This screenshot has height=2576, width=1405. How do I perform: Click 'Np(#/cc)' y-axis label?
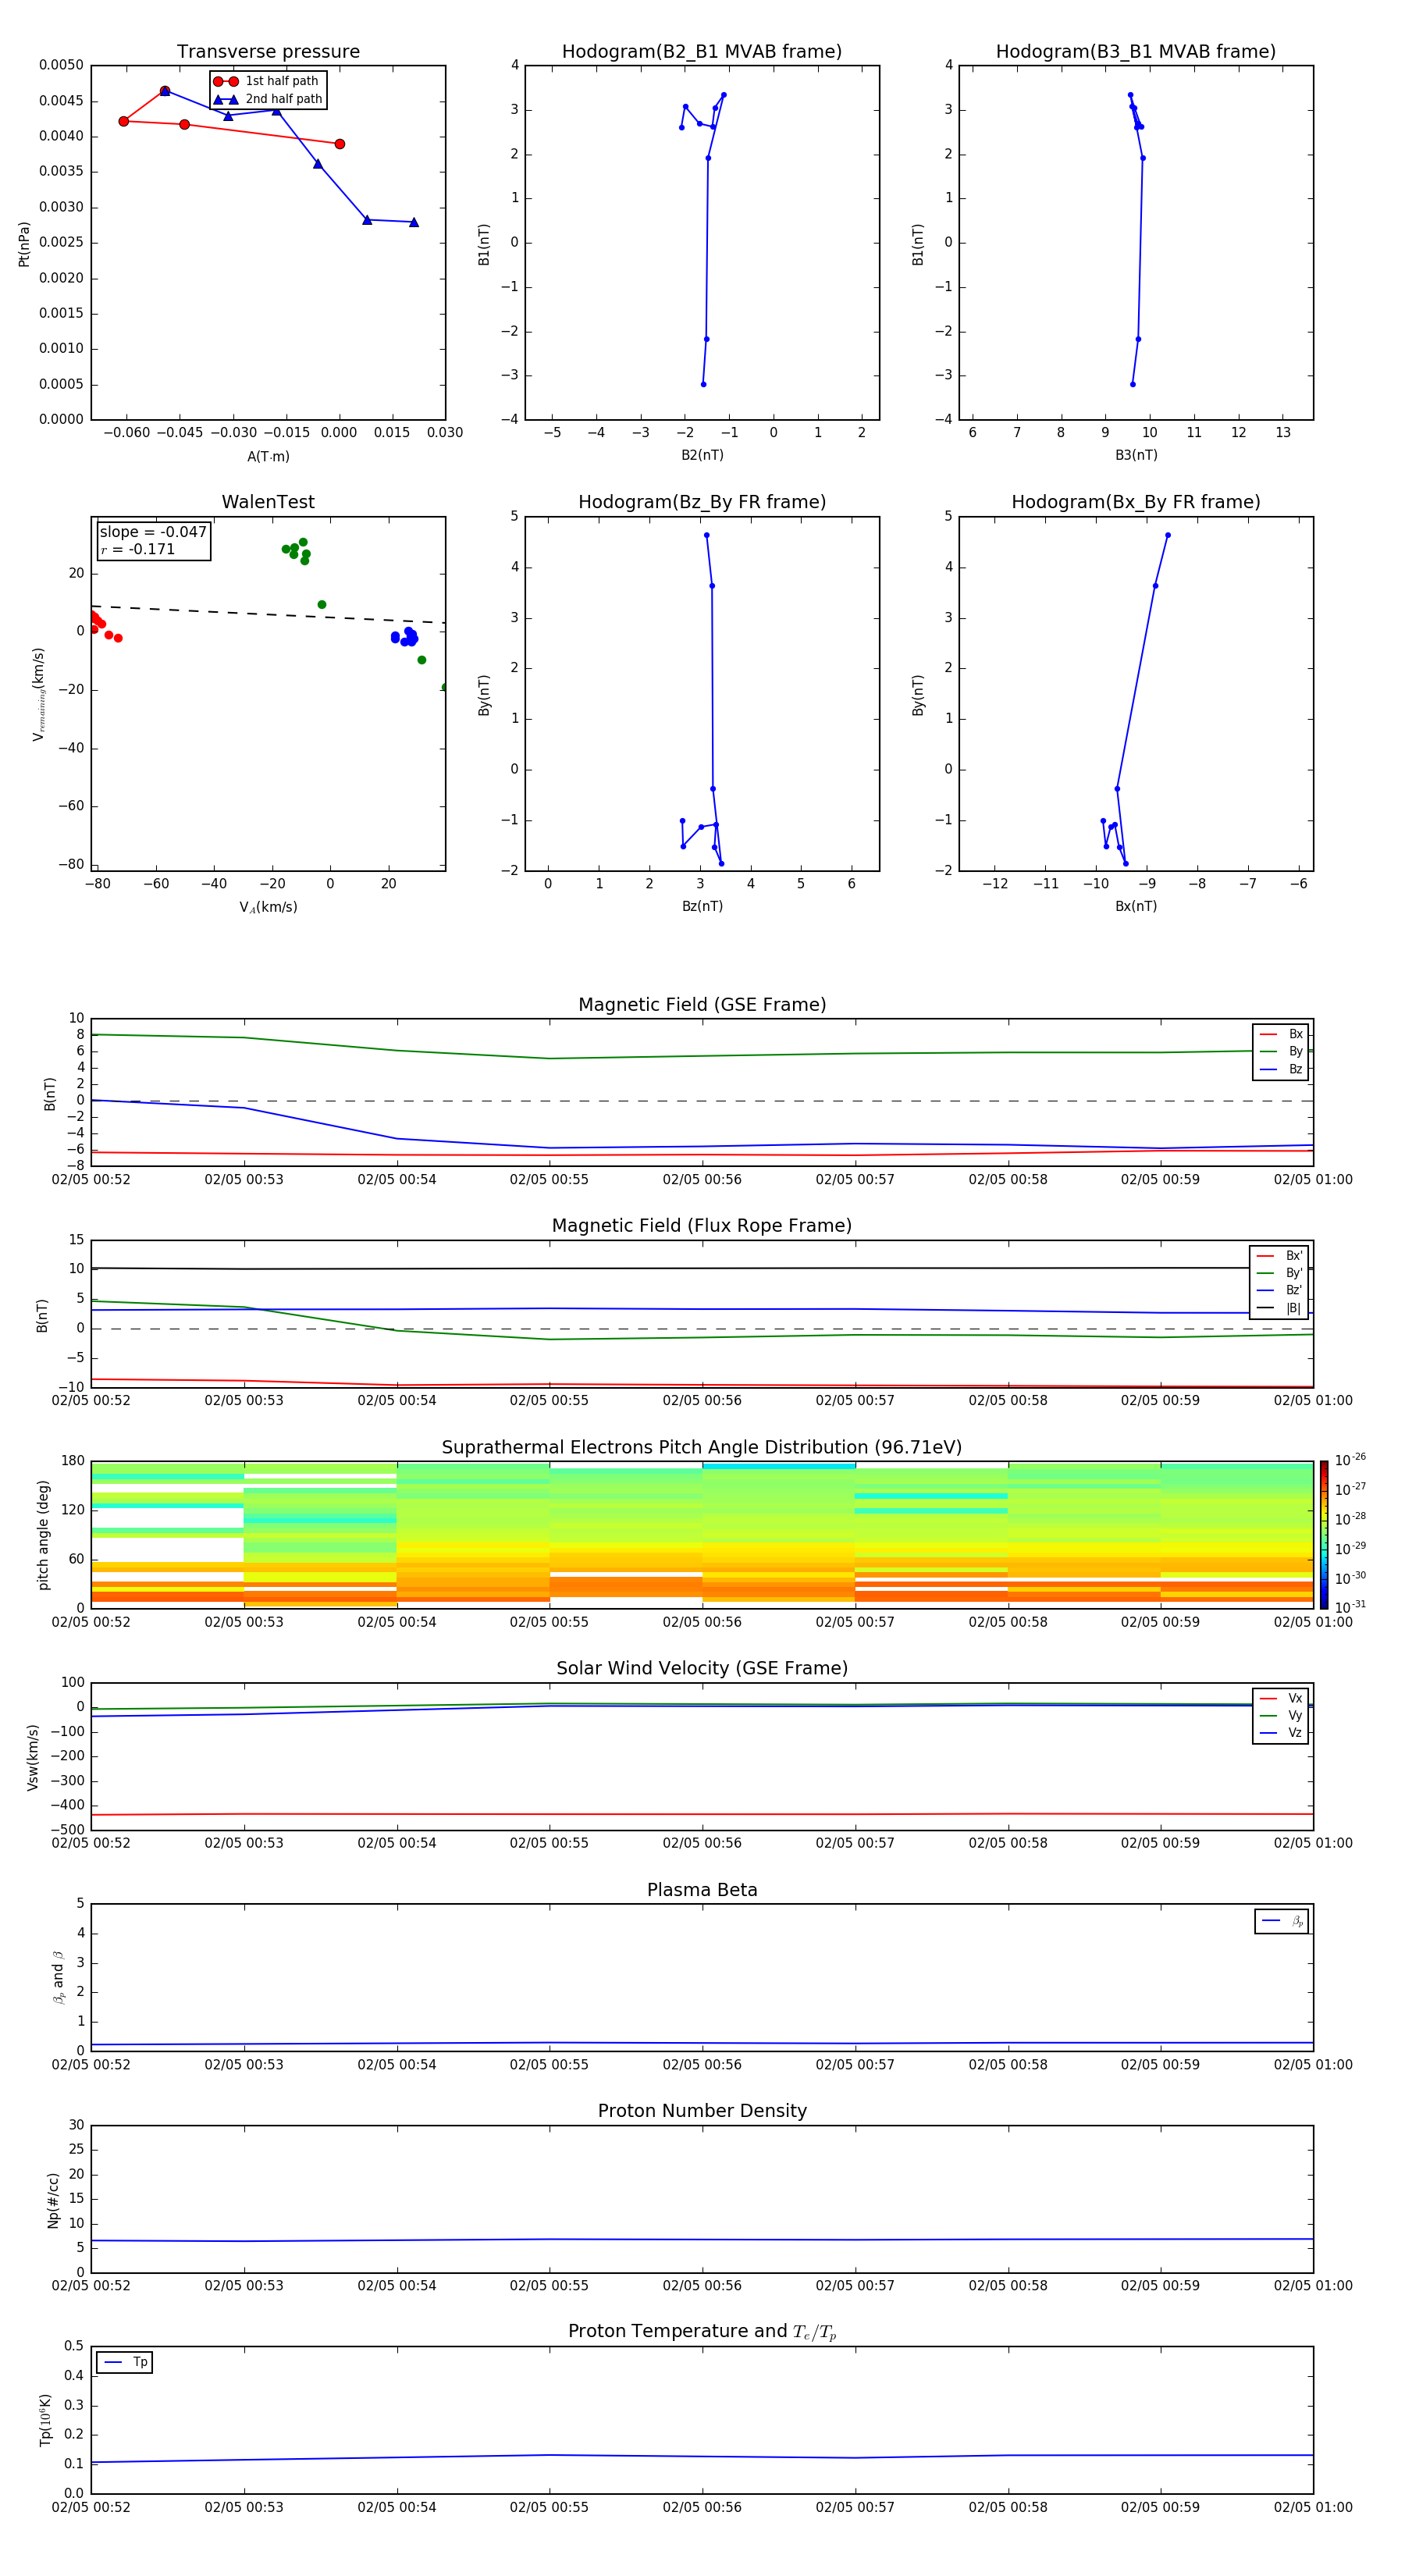point(53,2200)
